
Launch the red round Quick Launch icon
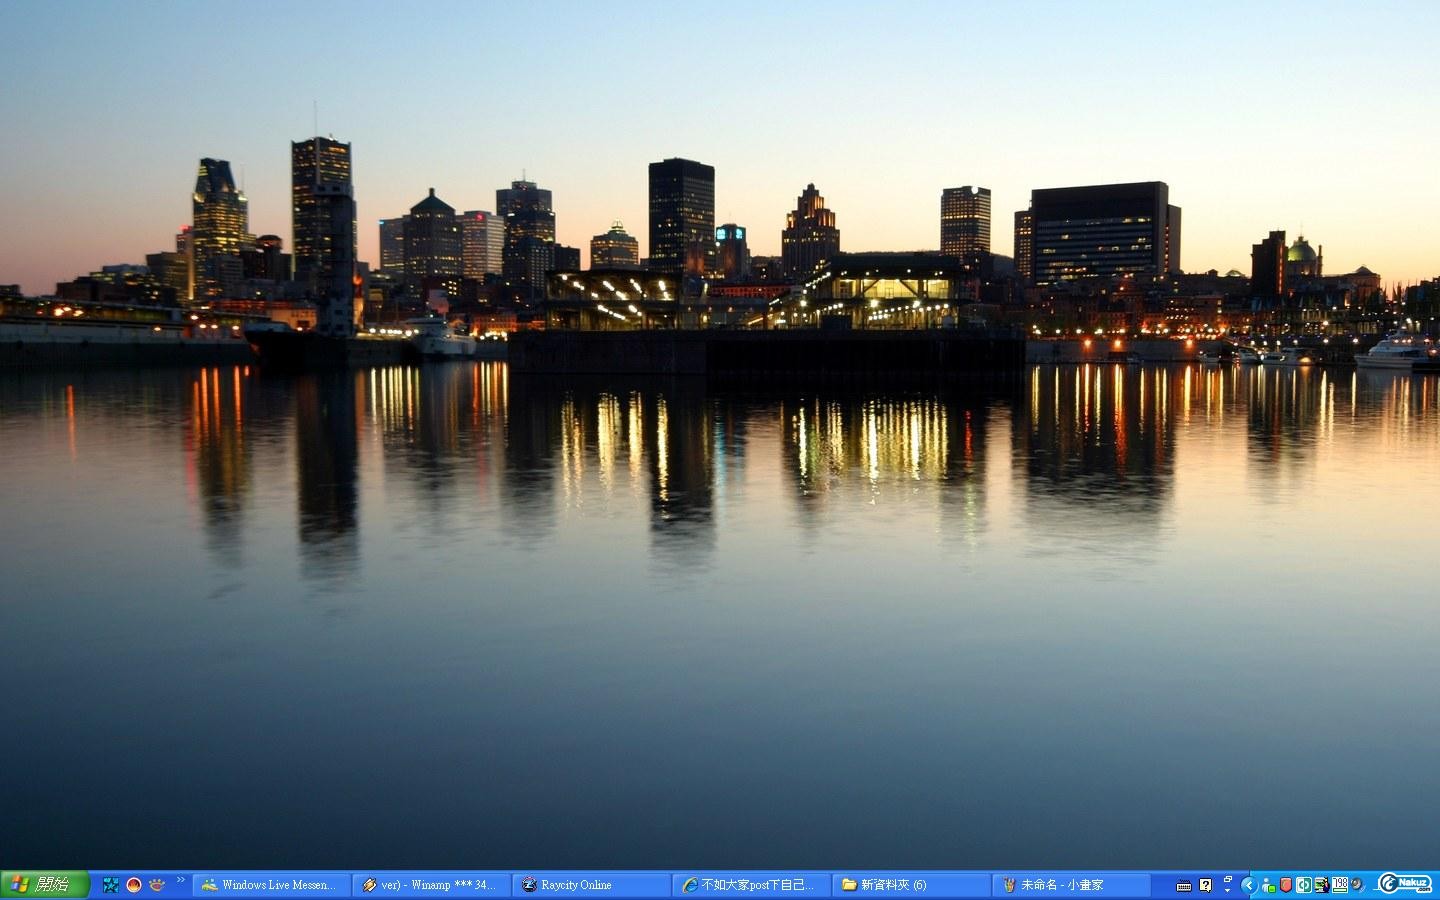click(x=134, y=885)
